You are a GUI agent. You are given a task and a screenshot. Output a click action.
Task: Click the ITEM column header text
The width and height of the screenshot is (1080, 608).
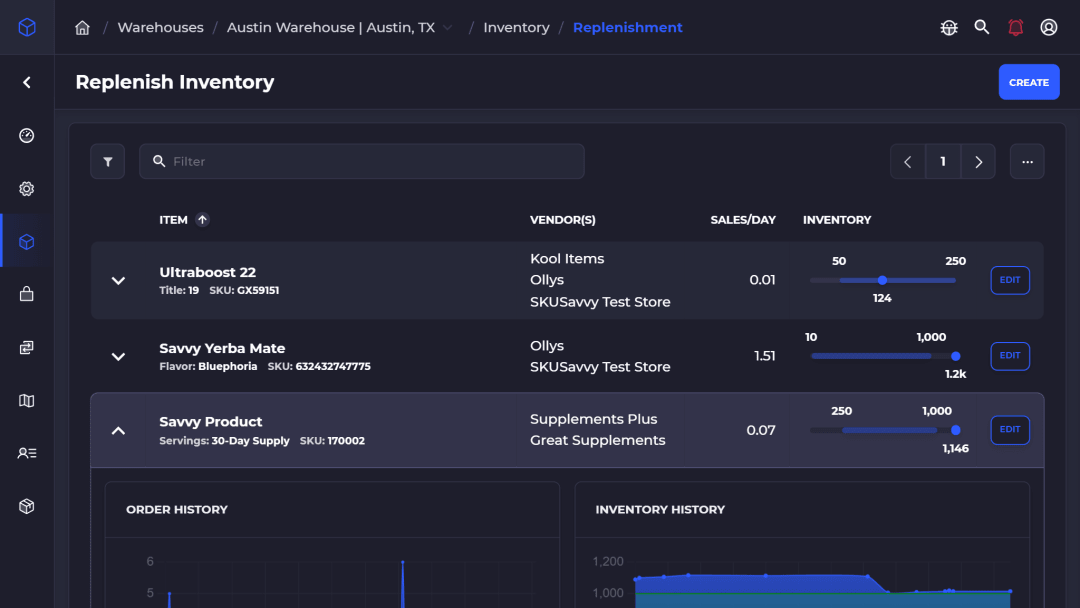pyautogui.click(x=174, y=220)
